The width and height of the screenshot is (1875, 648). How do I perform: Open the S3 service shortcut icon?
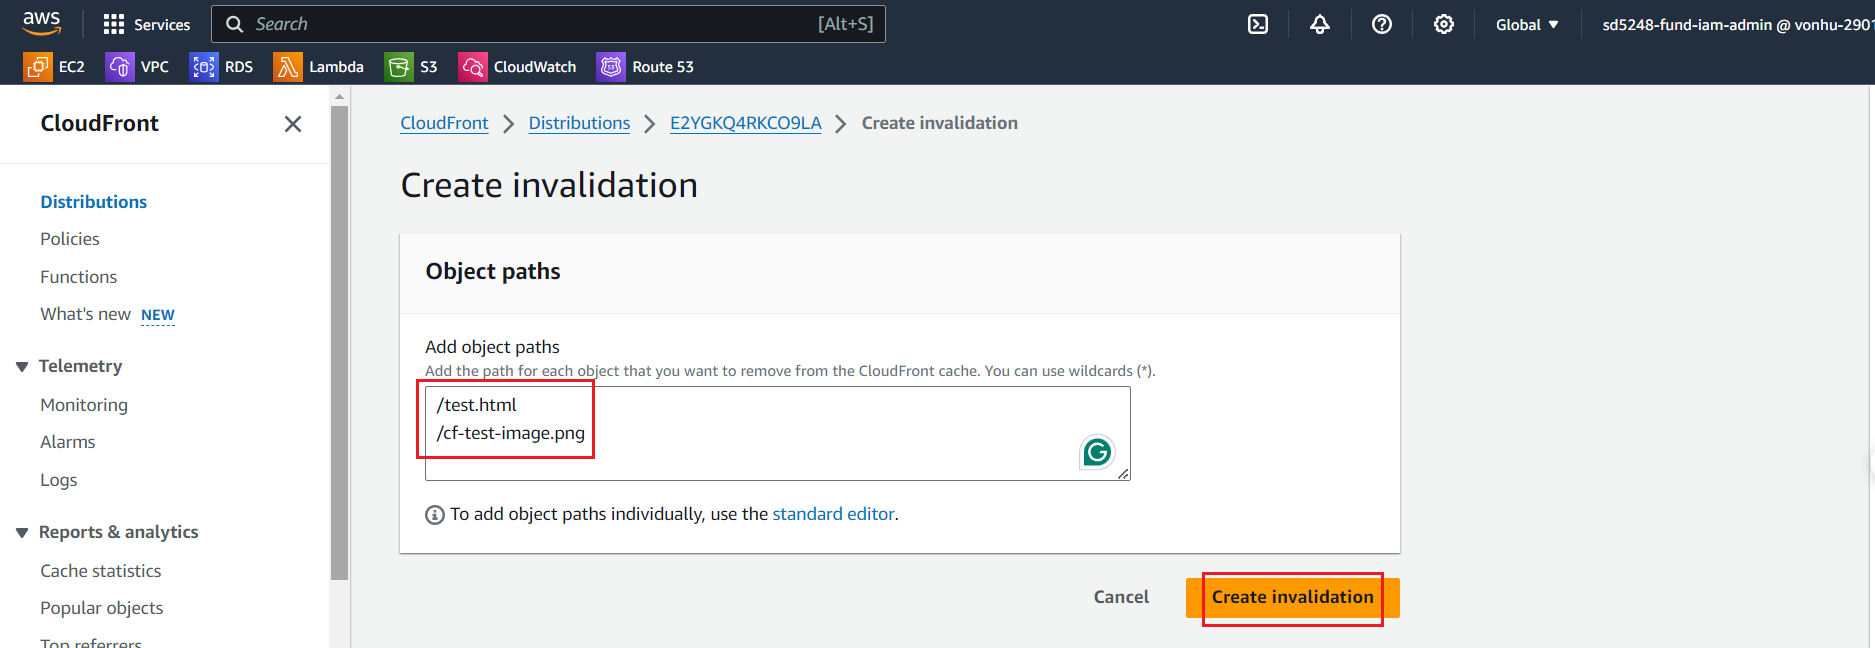click(x=399, y=67)
